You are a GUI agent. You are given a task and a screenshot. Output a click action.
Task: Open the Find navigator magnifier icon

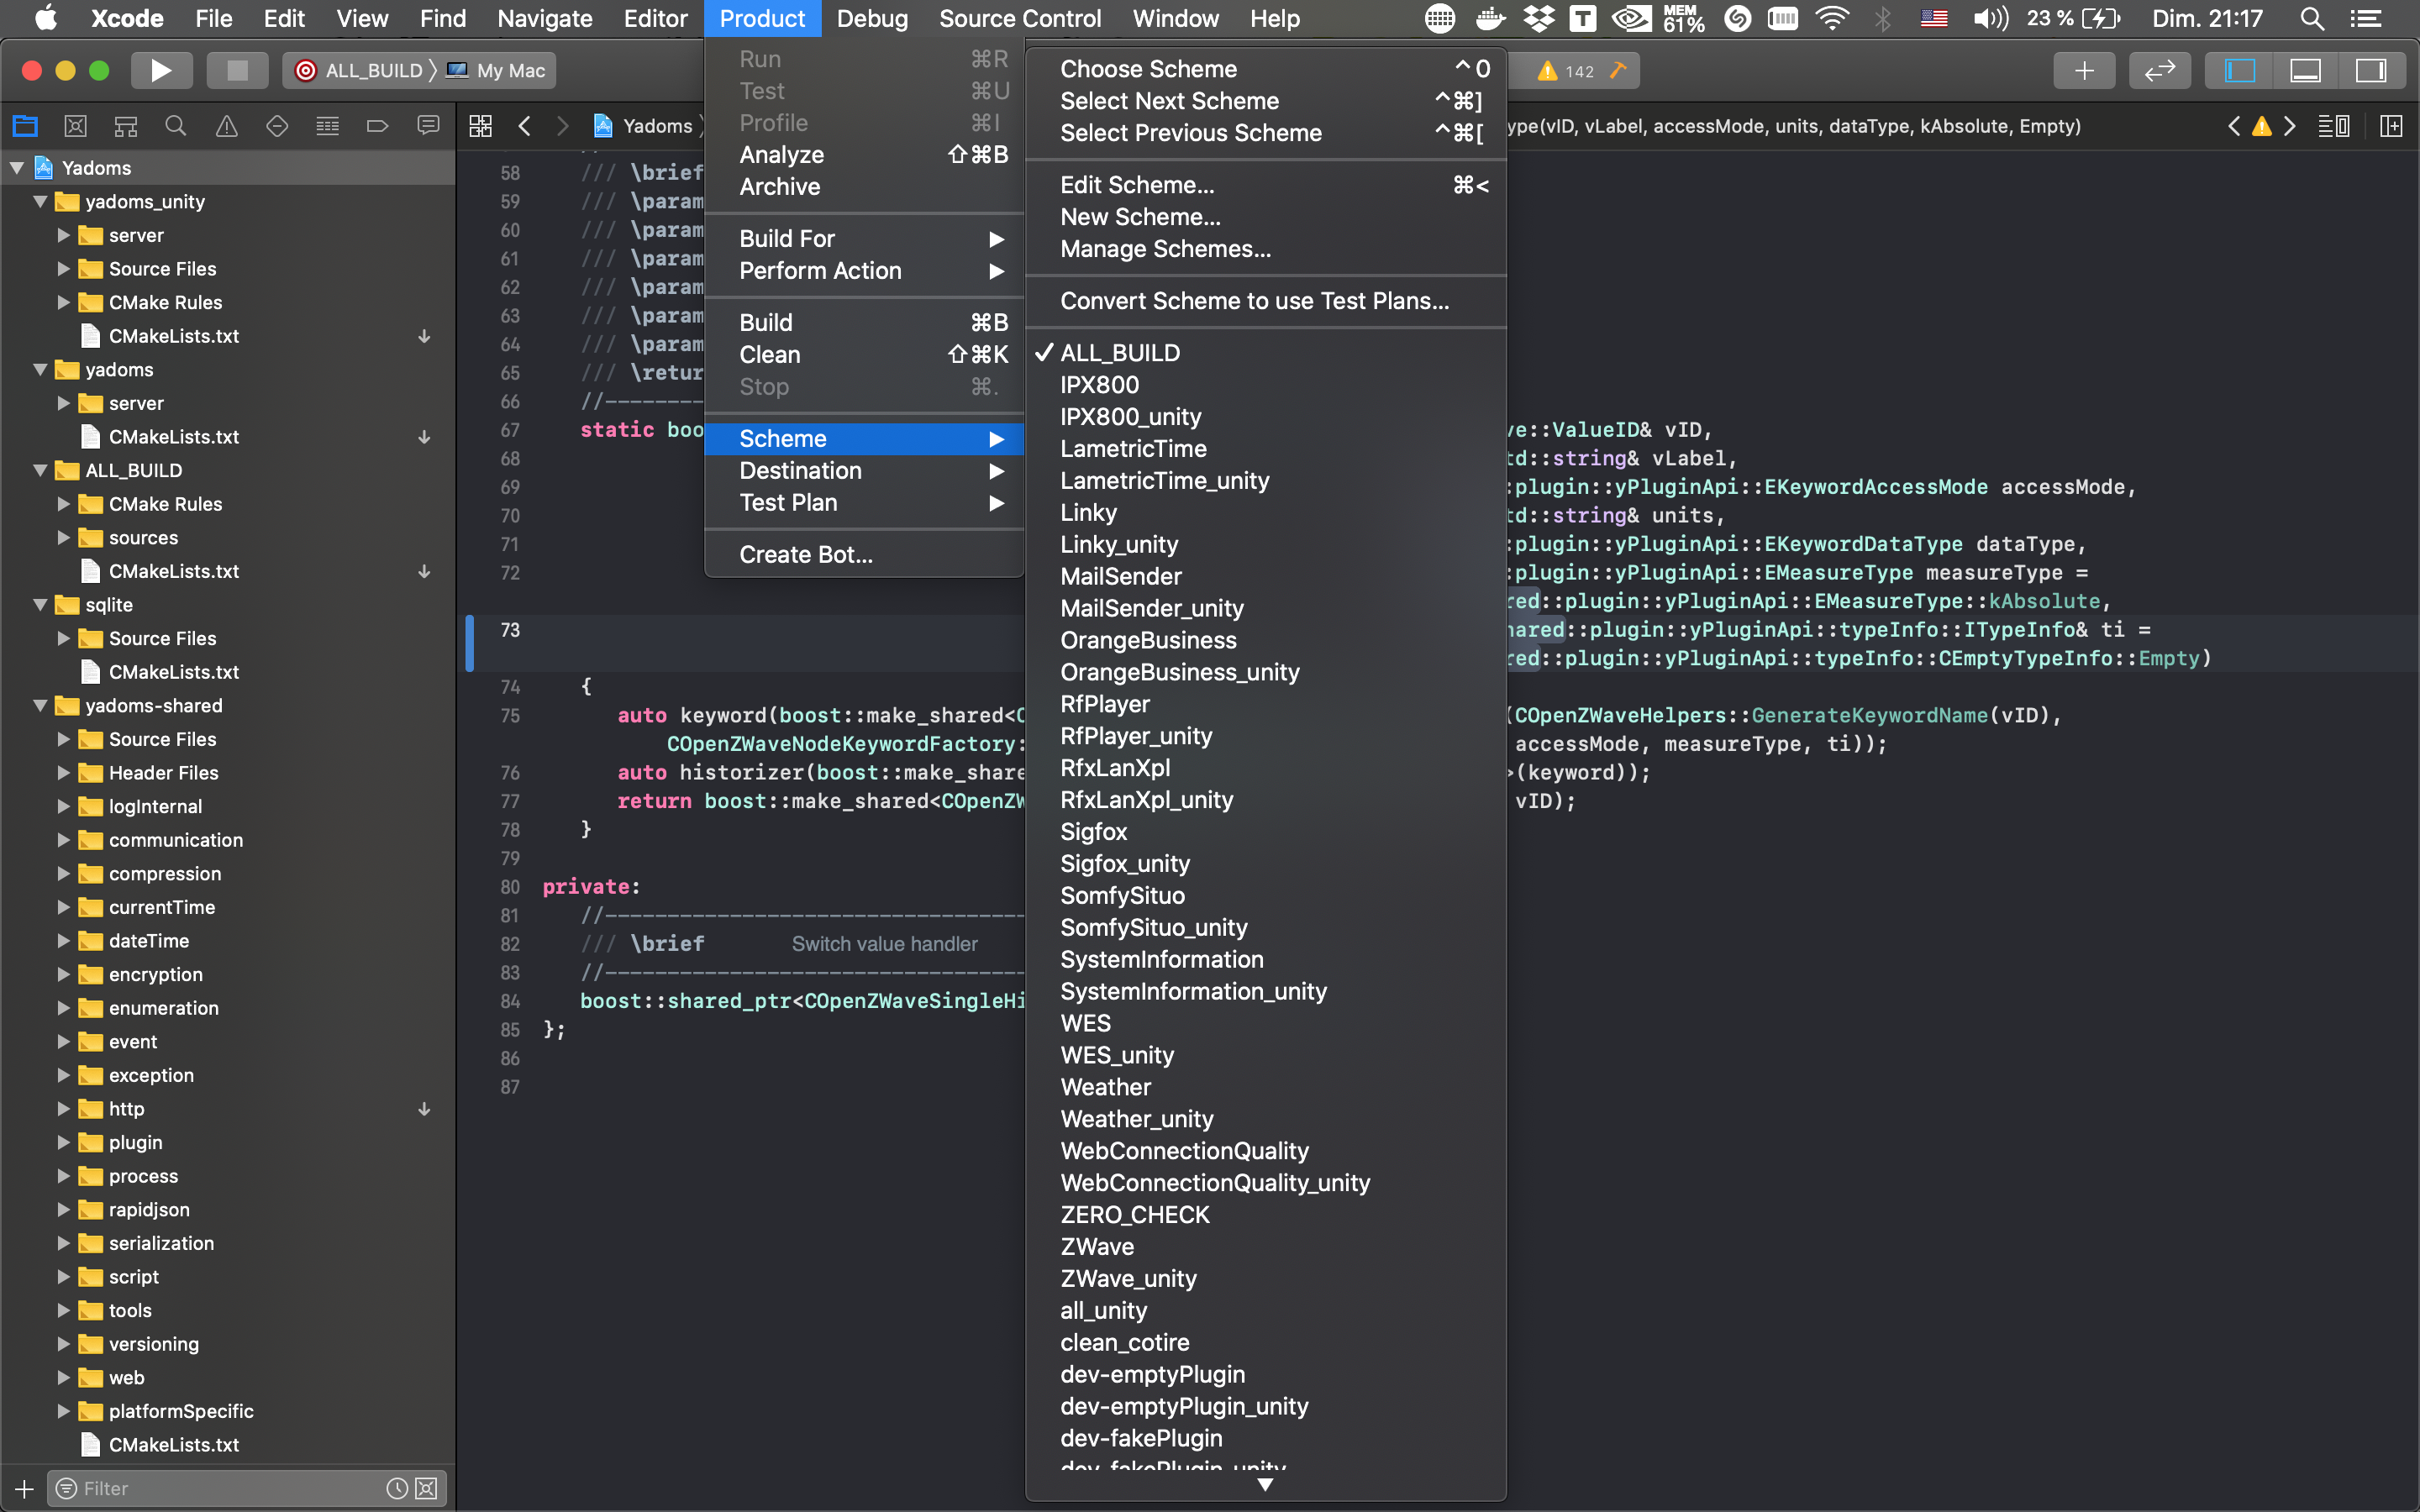176,126
